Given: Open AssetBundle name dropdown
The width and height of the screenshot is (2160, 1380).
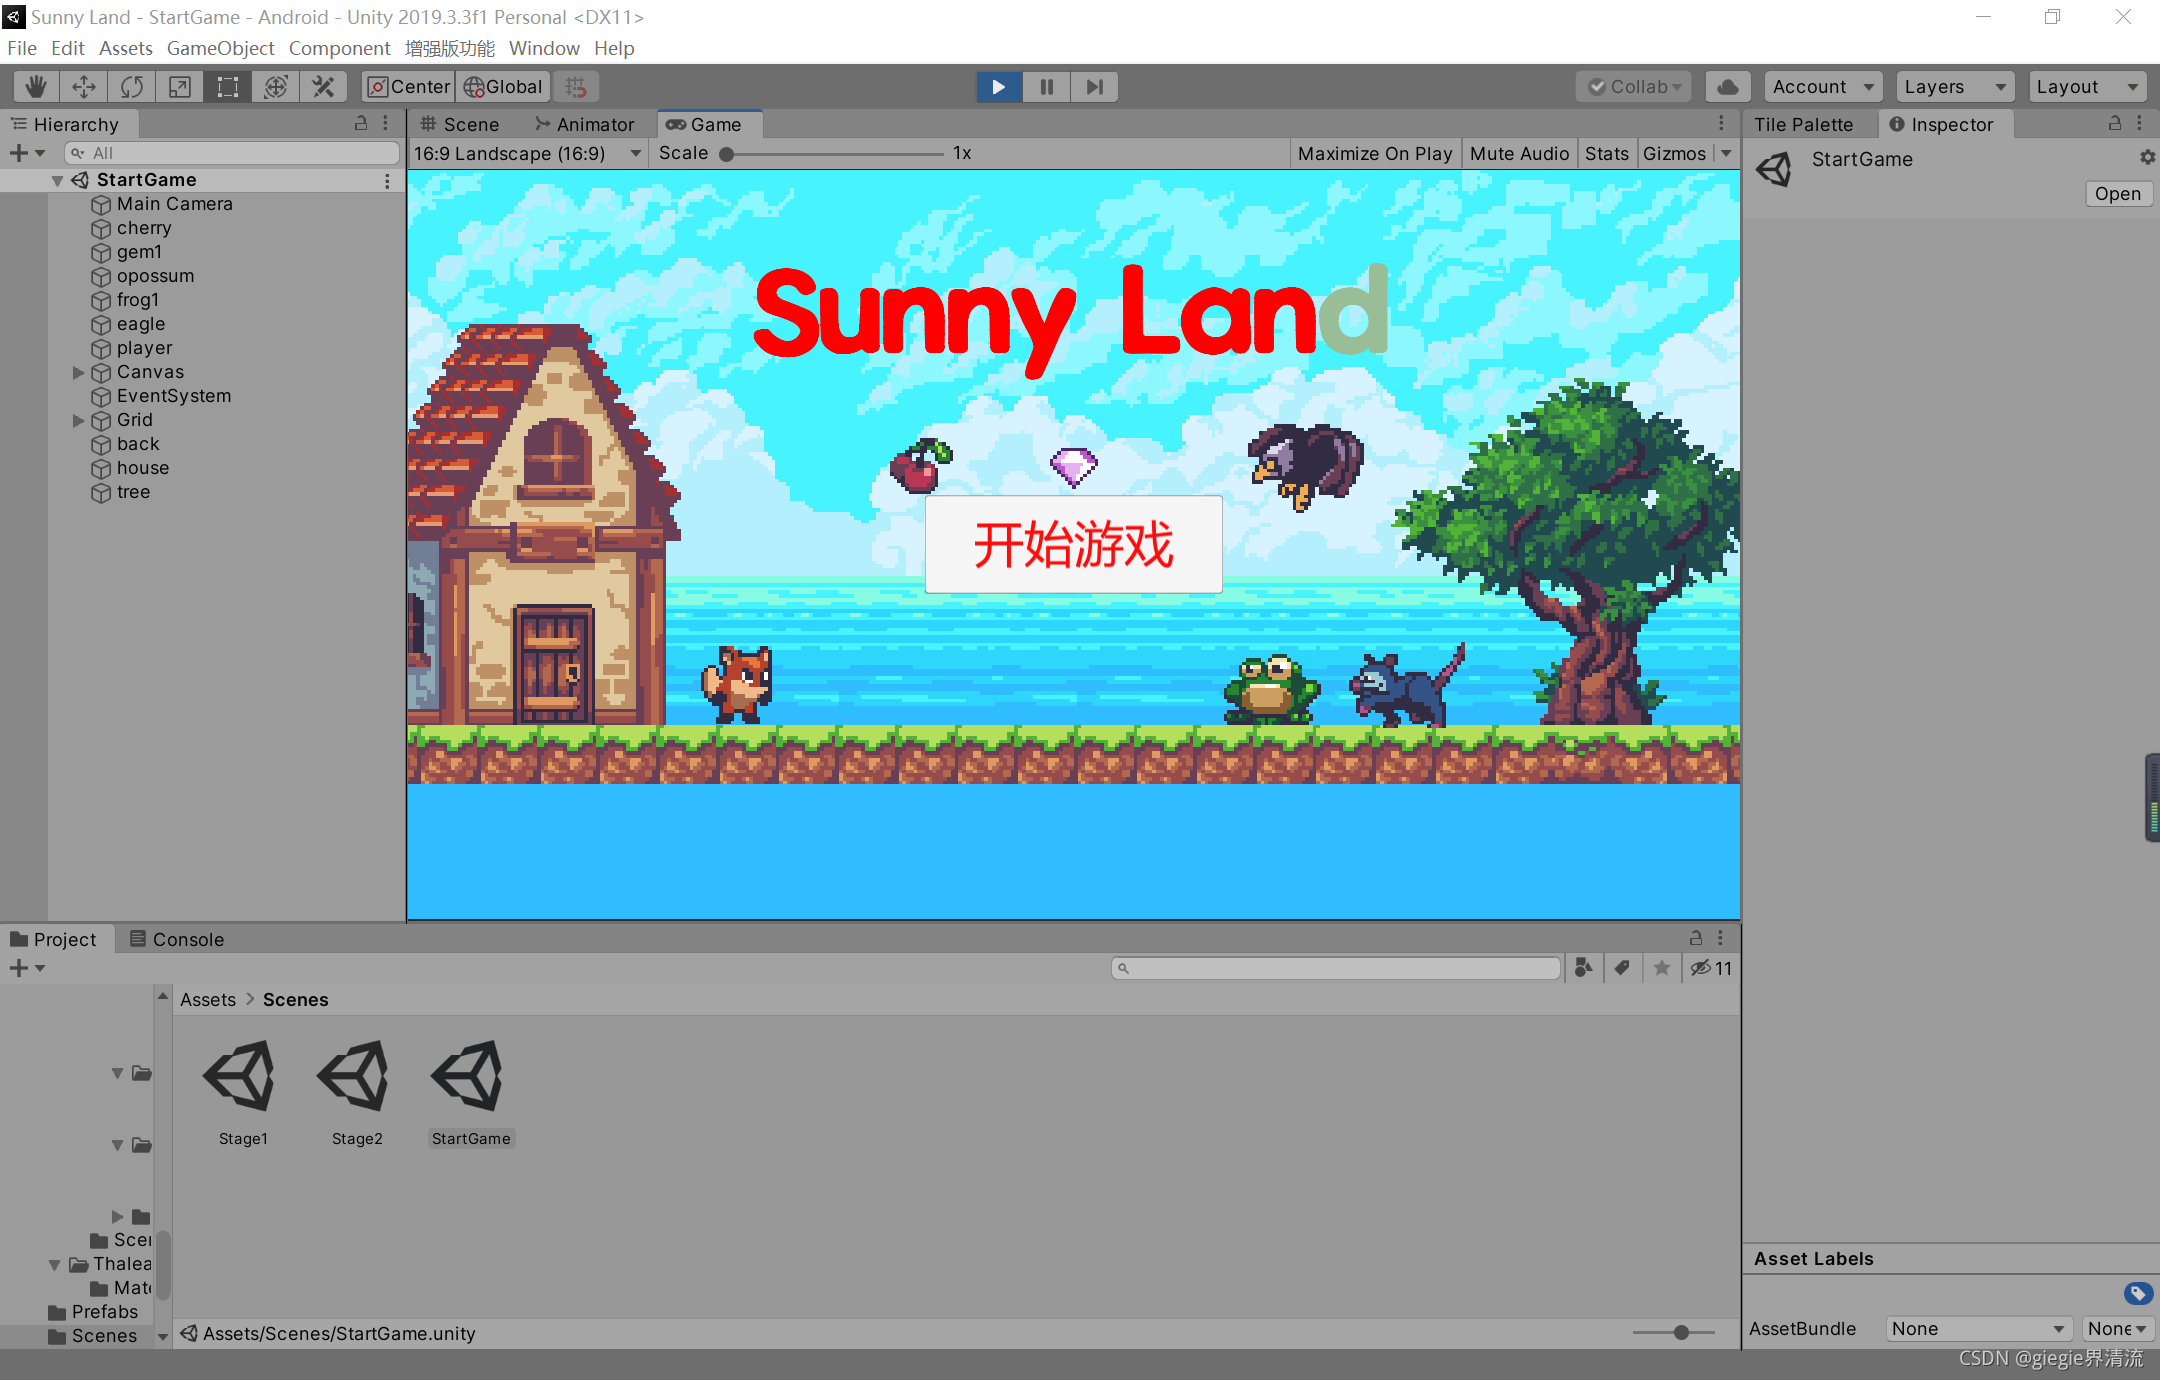Looking at the screenshot, I should tap(1977, 1328).
